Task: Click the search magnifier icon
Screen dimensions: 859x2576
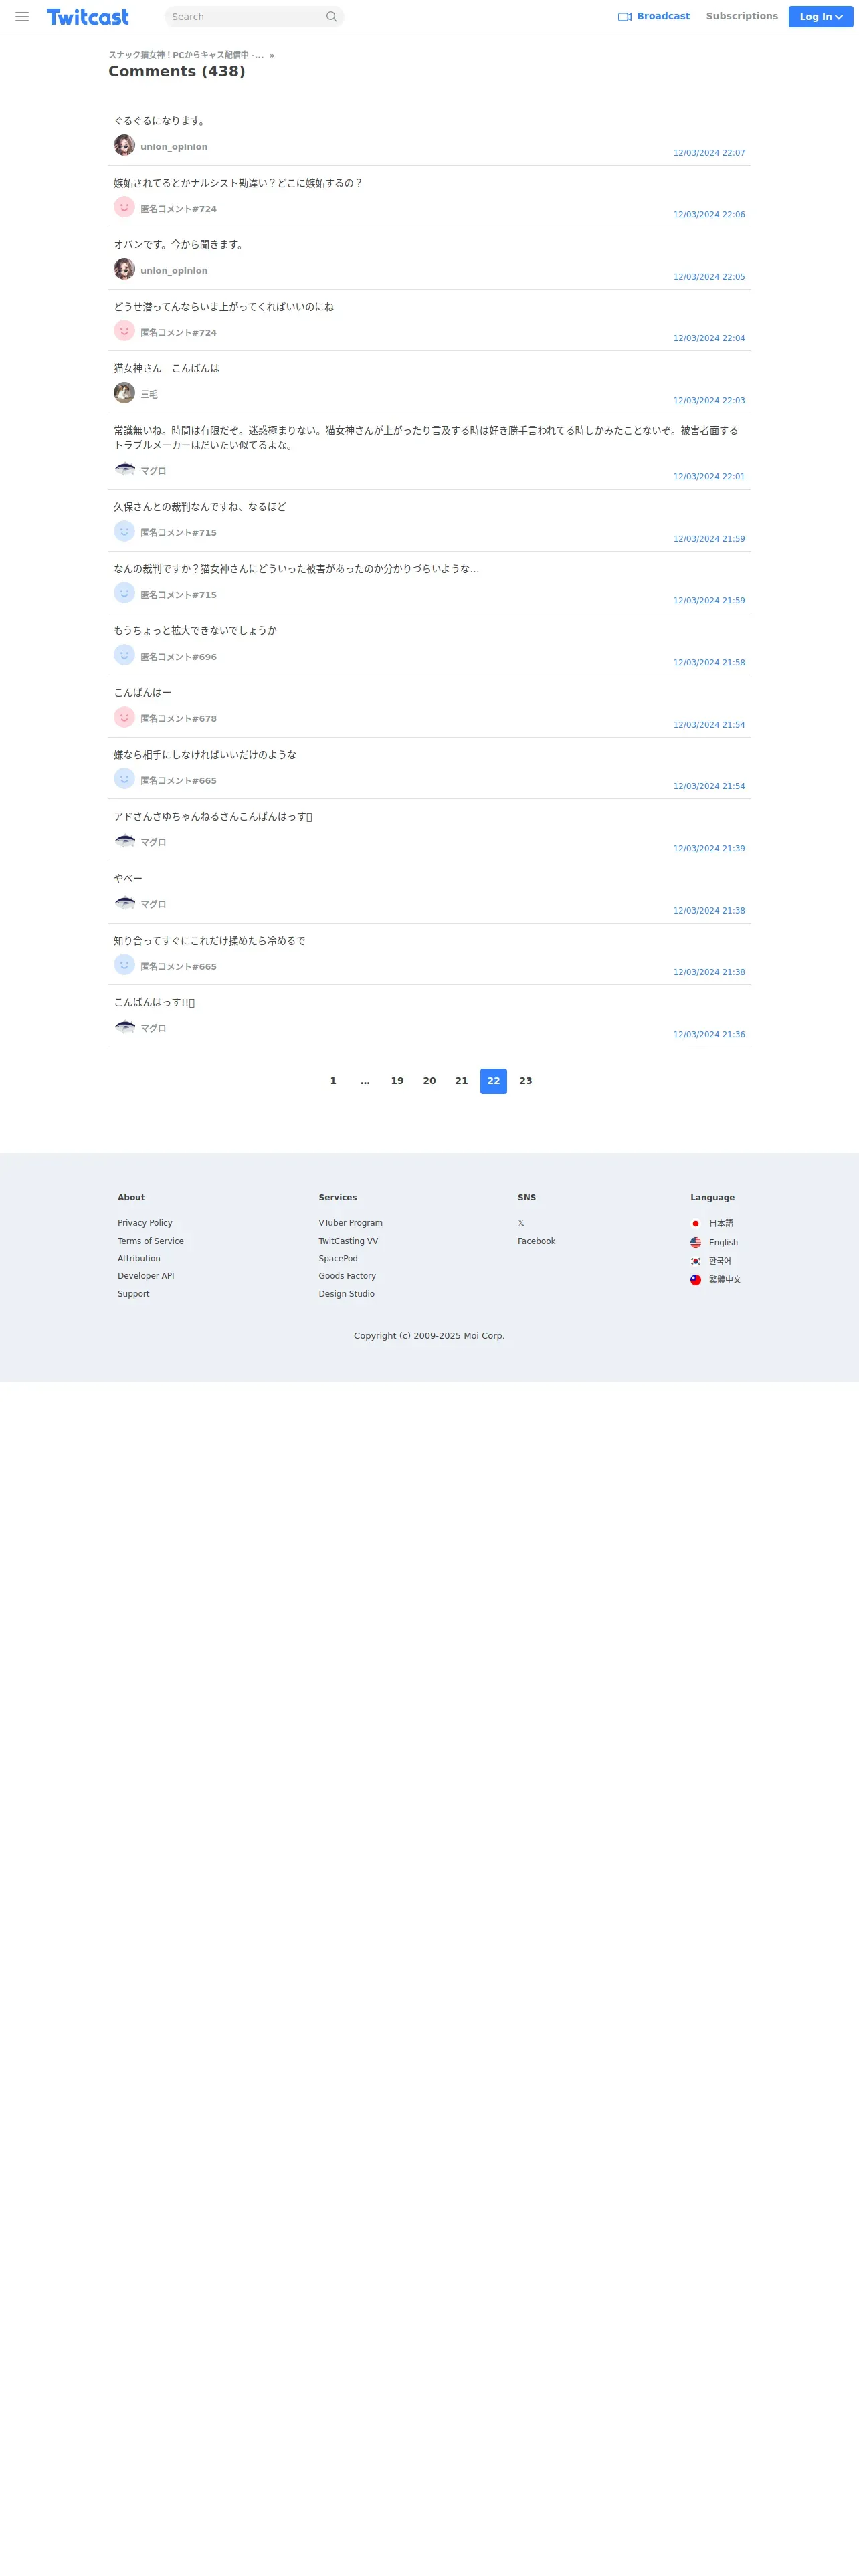Action: point(331,17)
